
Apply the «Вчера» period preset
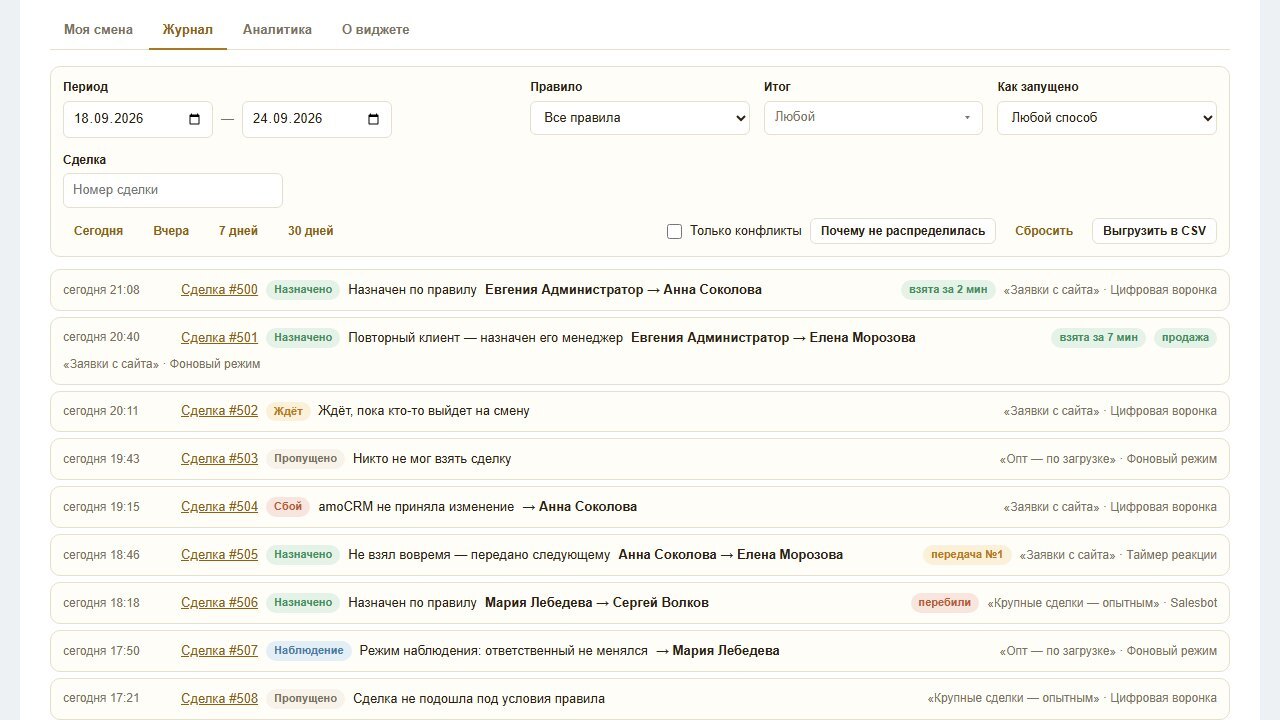pyautogui.click(x=171, y=231)
